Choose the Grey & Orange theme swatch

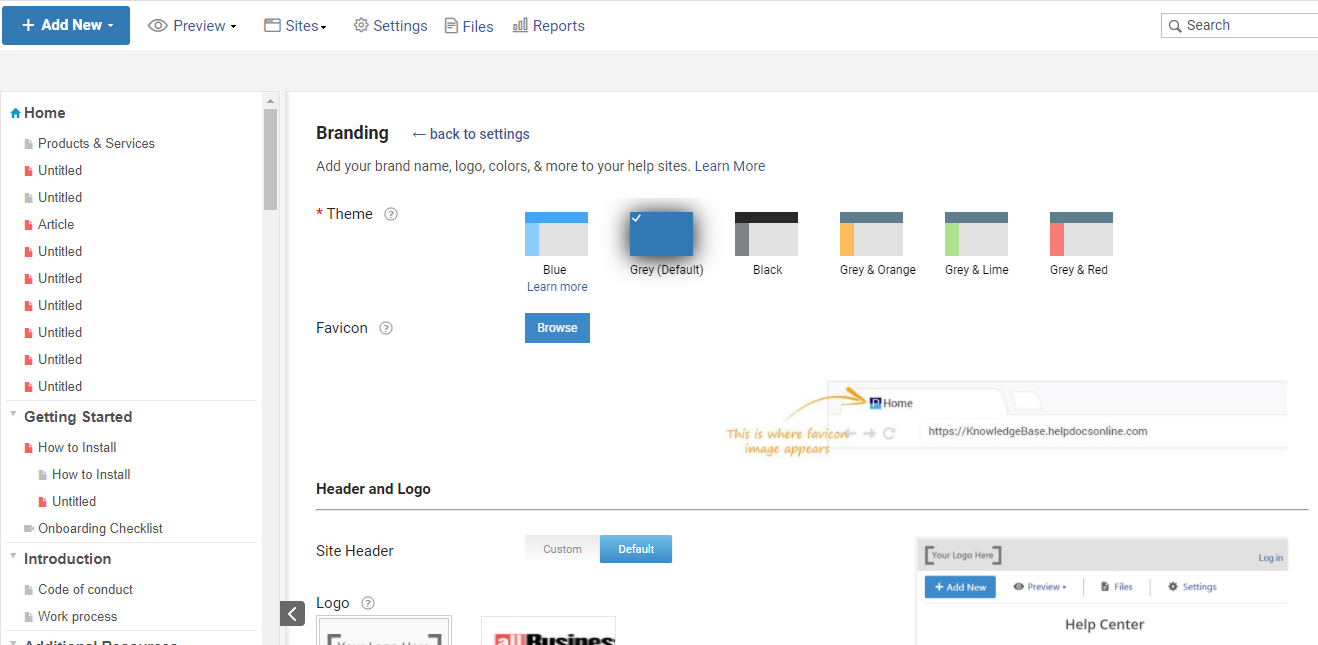[x=871, y=234]
